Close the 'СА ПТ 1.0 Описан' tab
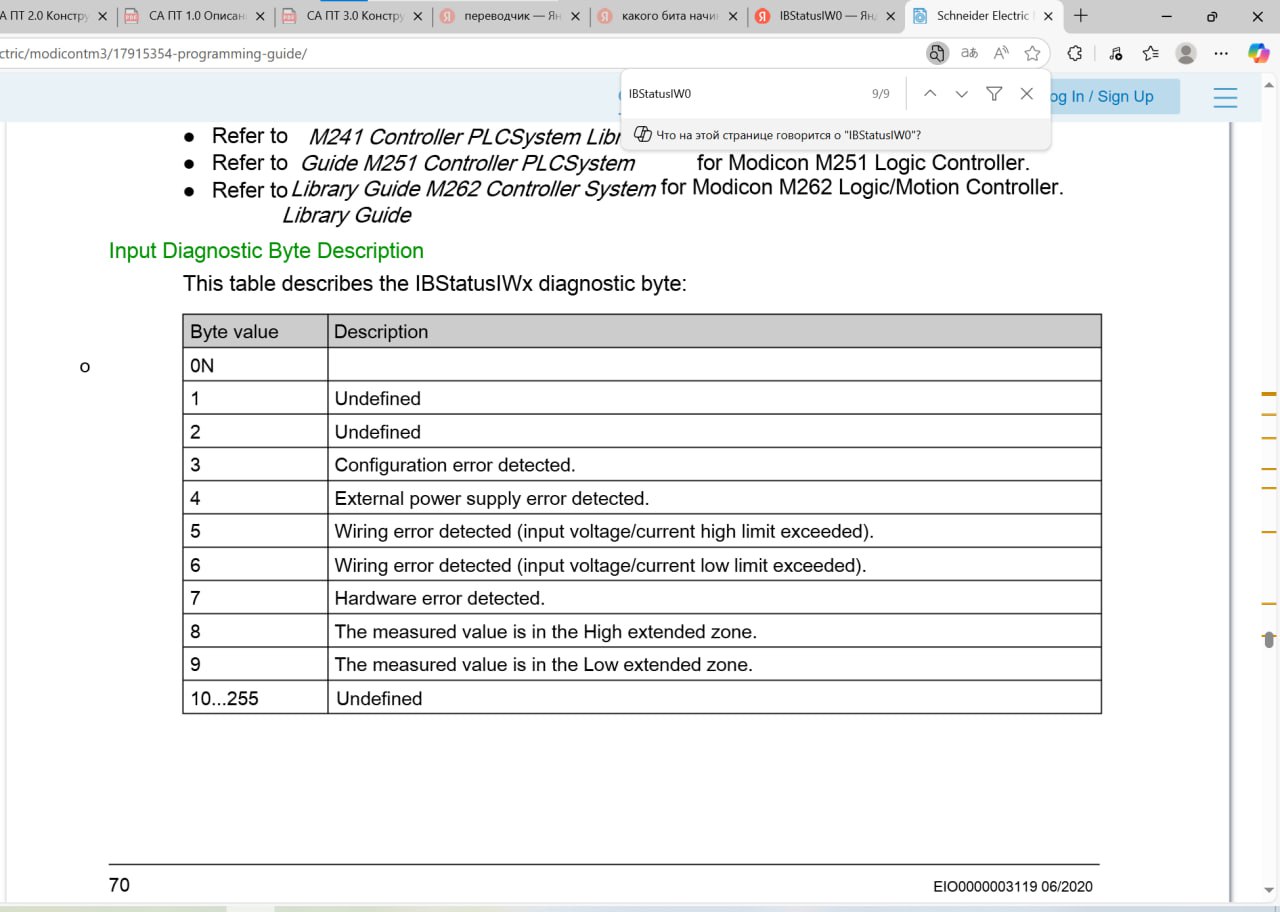The image size is (1280, 912). 261,16
